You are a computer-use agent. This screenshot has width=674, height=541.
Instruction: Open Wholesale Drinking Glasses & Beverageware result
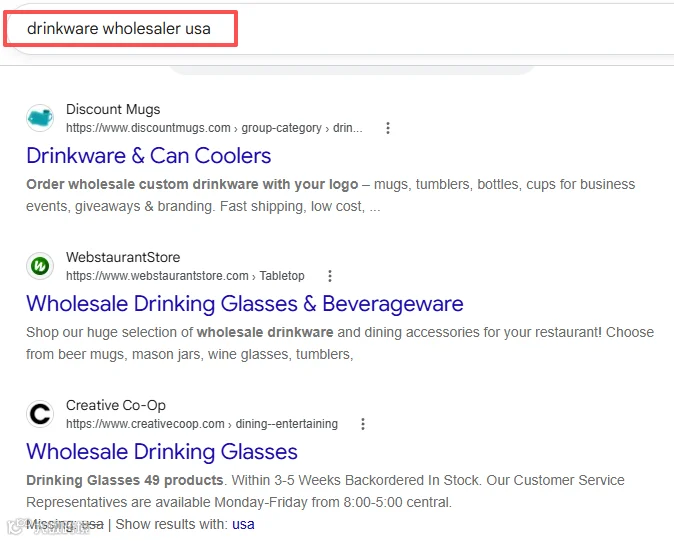[x=245, y=304]
